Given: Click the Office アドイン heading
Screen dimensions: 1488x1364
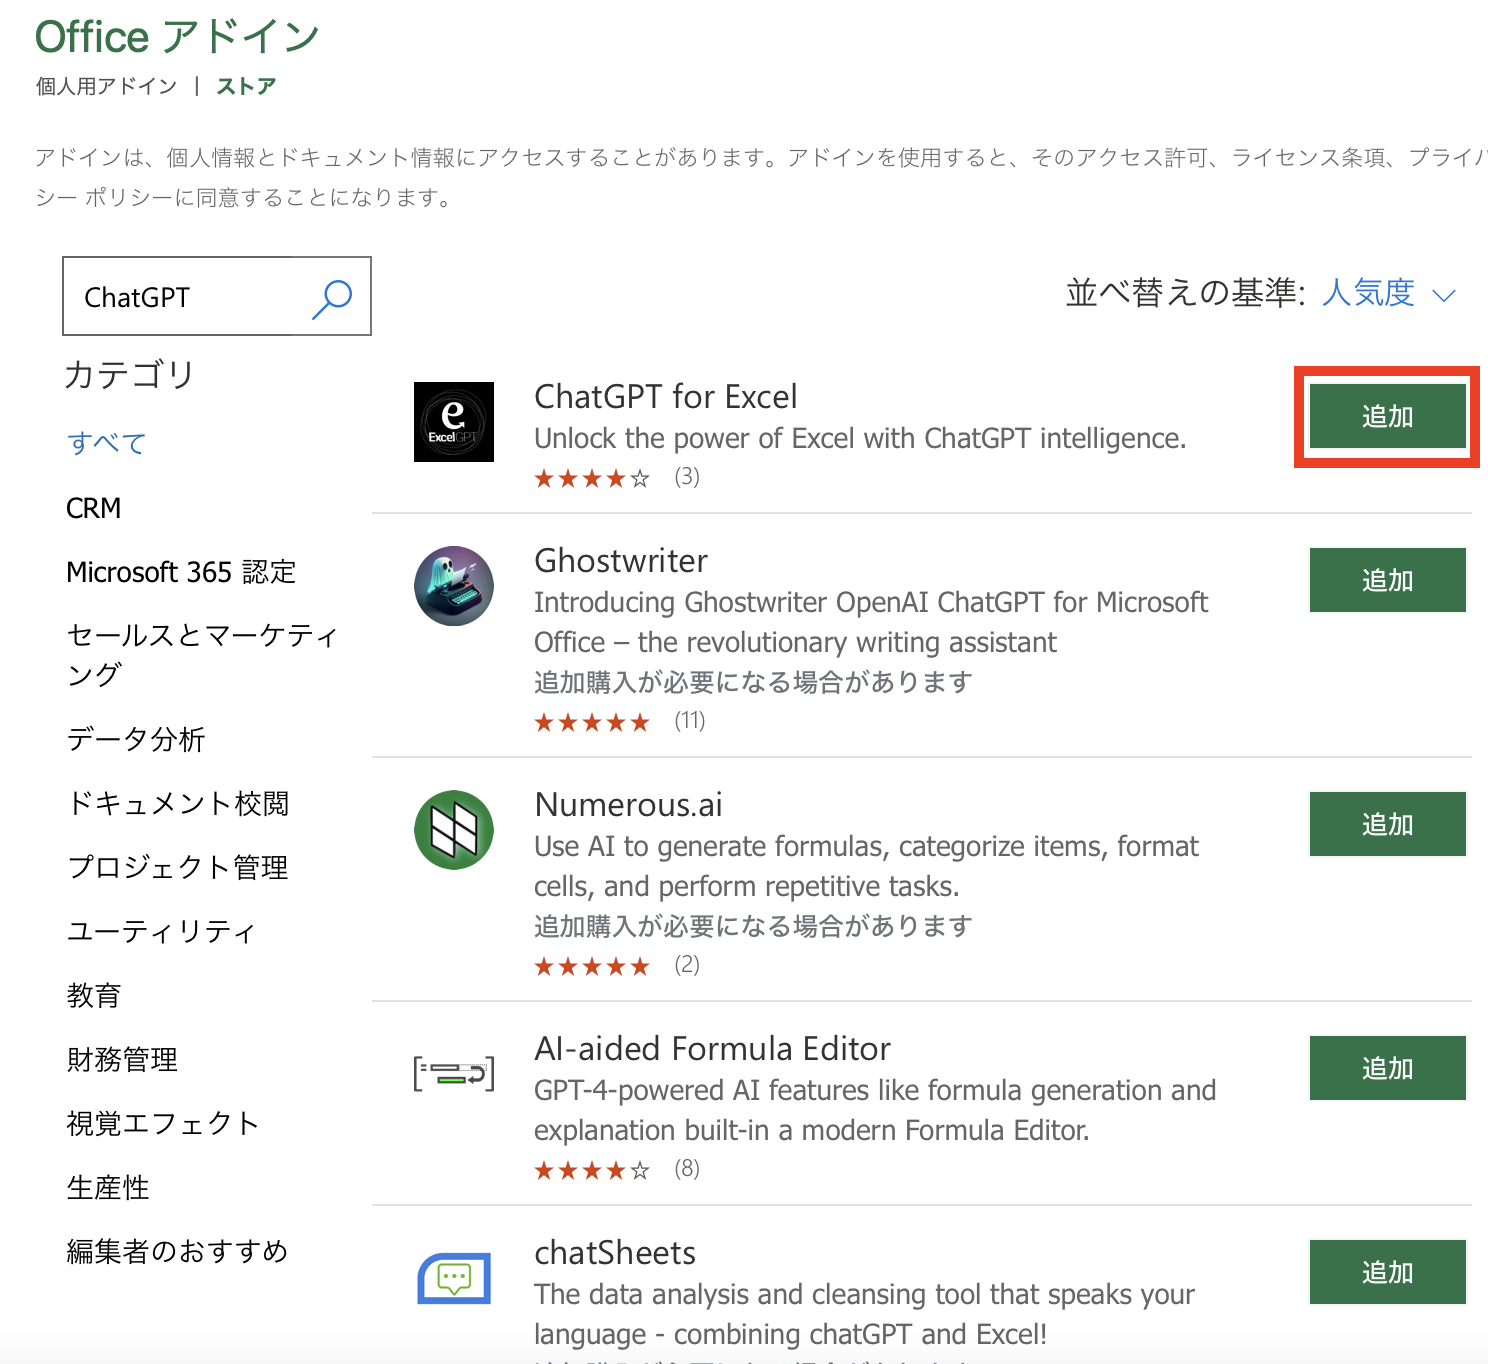Looking at the screenshot, I should coord(178,37).
